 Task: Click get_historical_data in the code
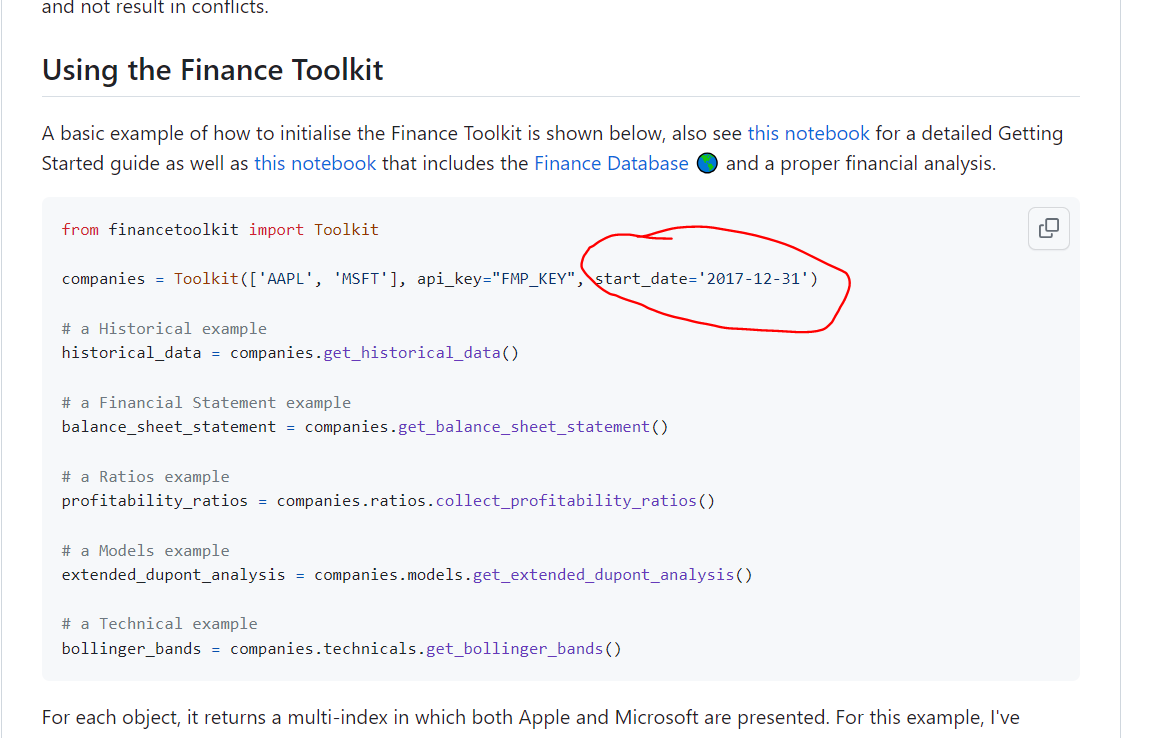(411, 352)
